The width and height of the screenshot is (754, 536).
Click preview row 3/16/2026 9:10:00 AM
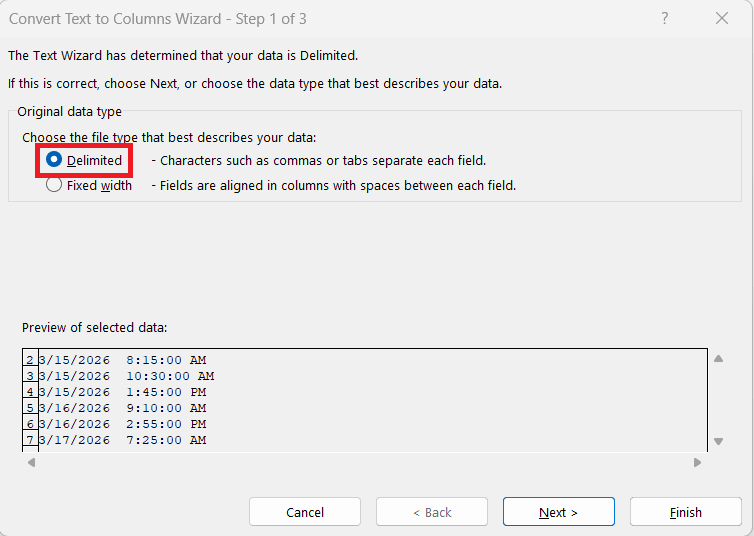pos(122,408)
